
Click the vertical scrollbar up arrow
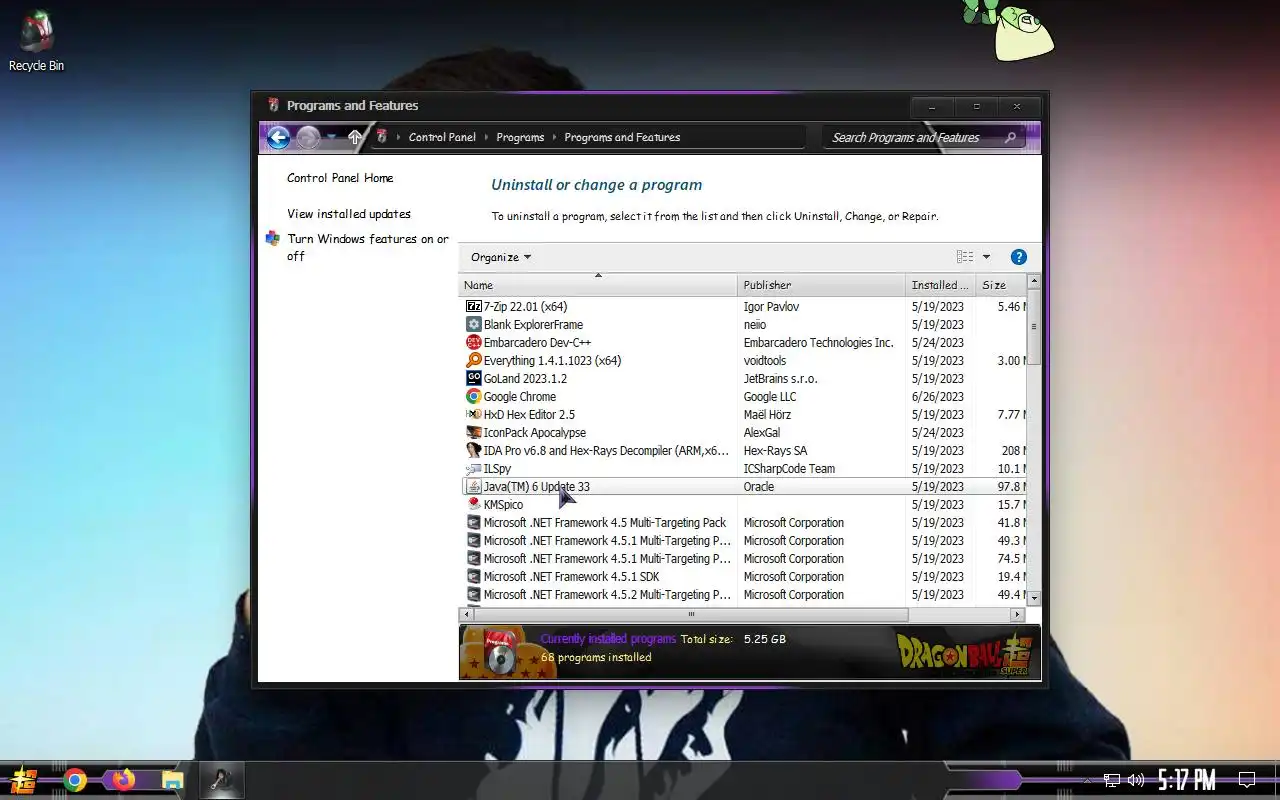(x=1034, y=282)
